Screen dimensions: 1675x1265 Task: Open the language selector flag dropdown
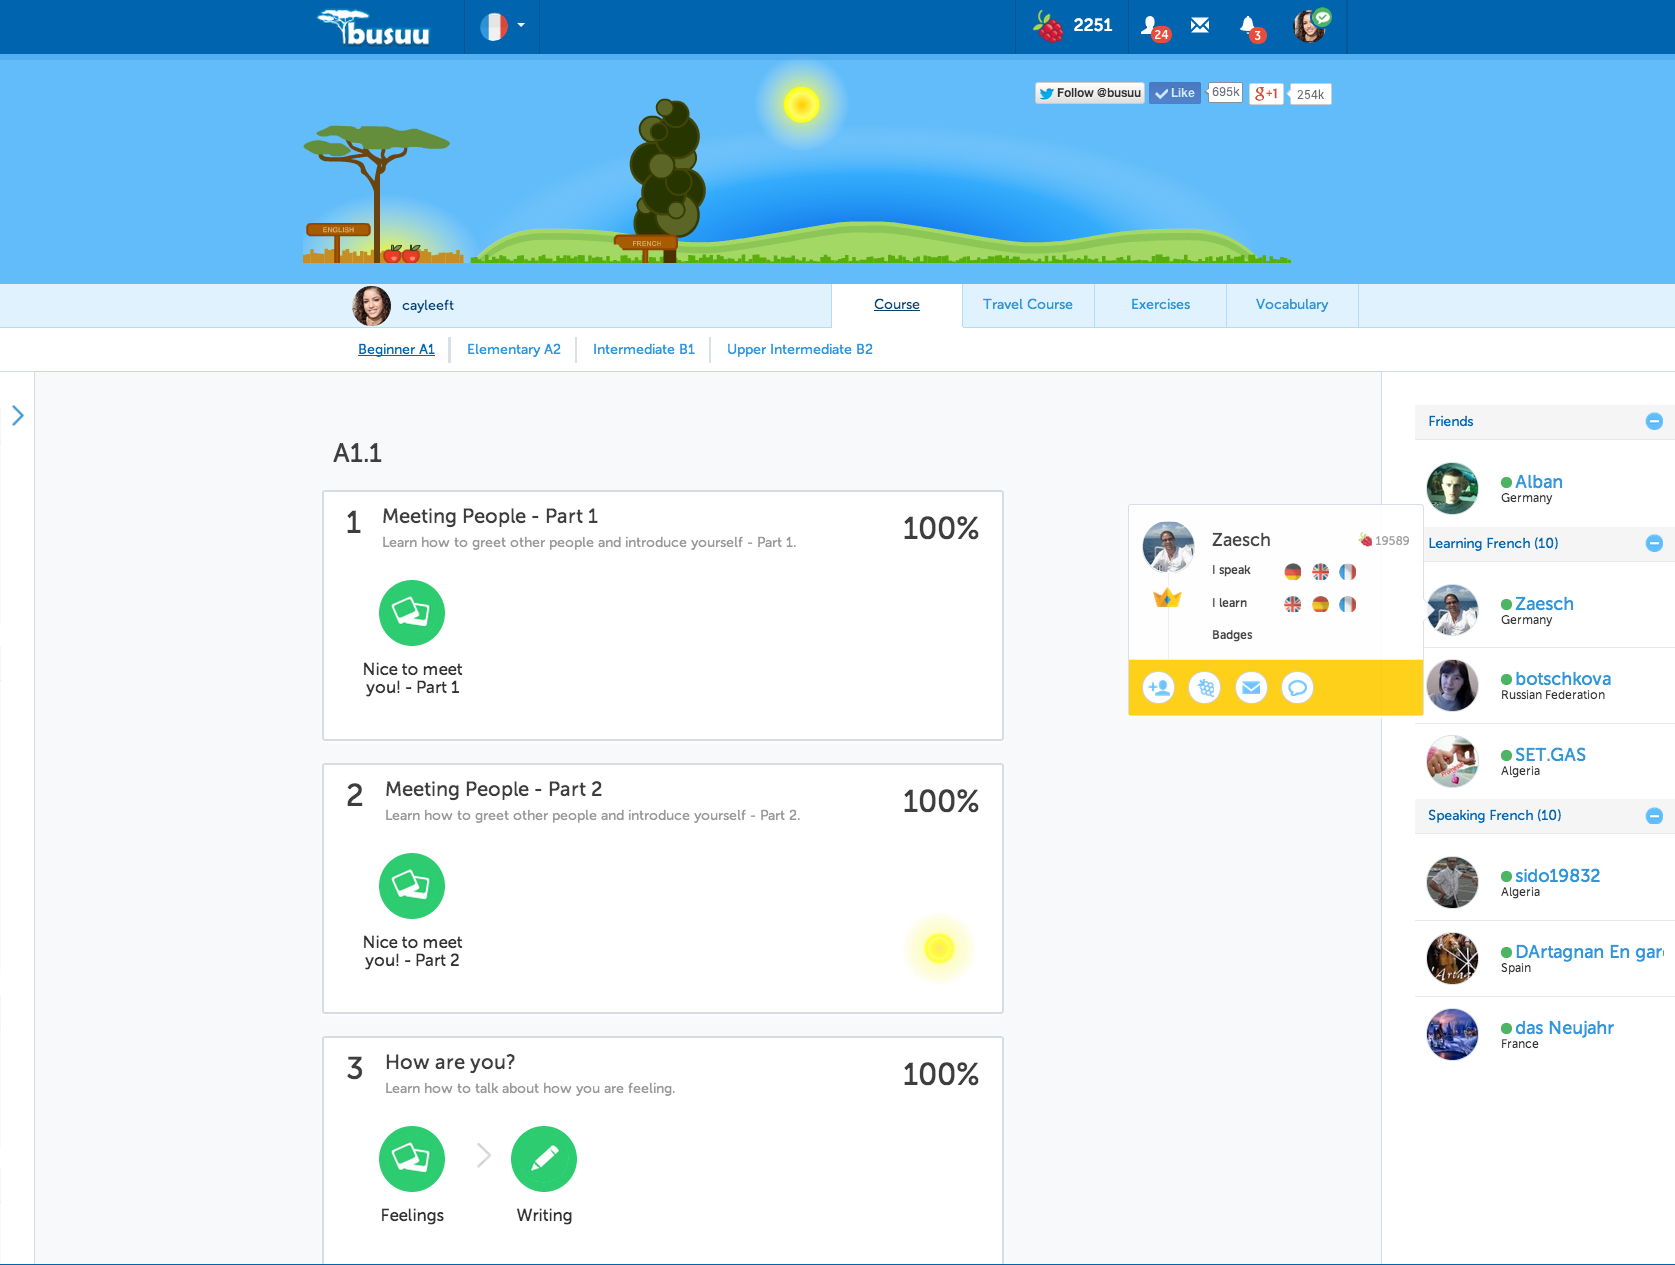pos(501,27)
